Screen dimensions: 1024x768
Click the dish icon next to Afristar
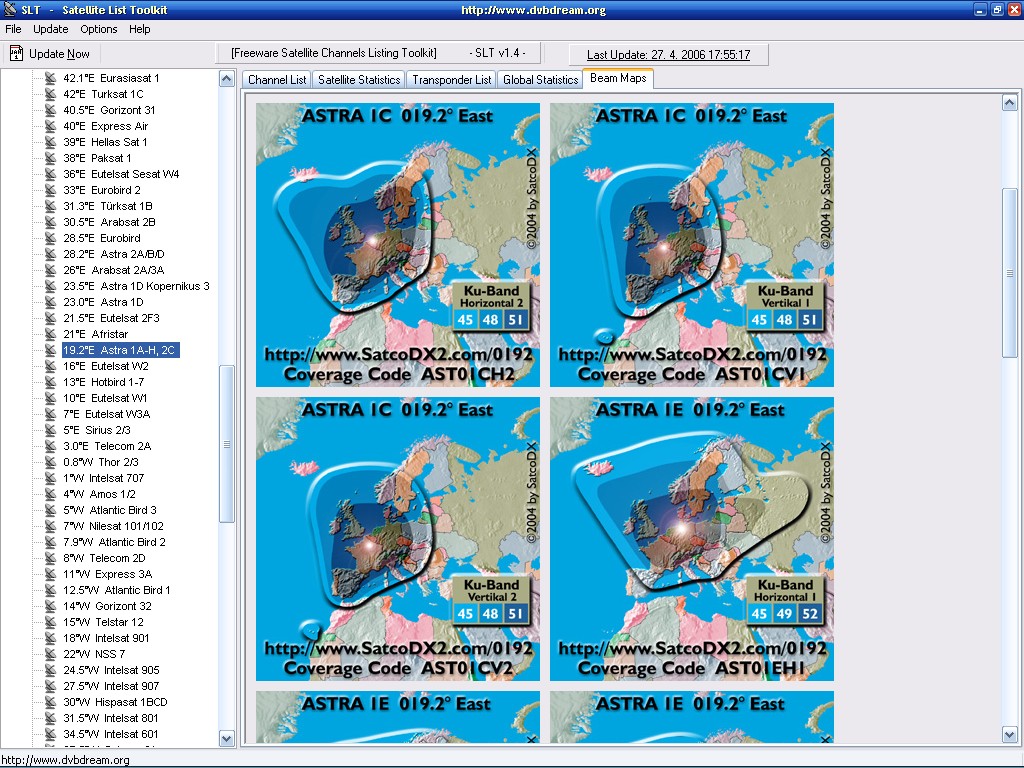[50, 334]
